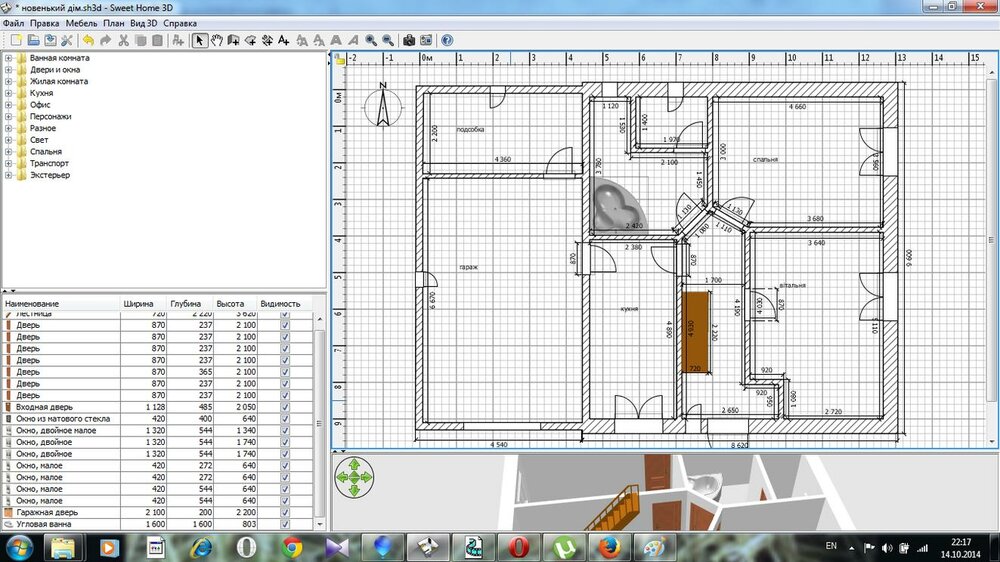The width and height of the screenshot is (1000, 562).
Task: Open the Вид 3D menu
Action: click(x=144, y=22)
